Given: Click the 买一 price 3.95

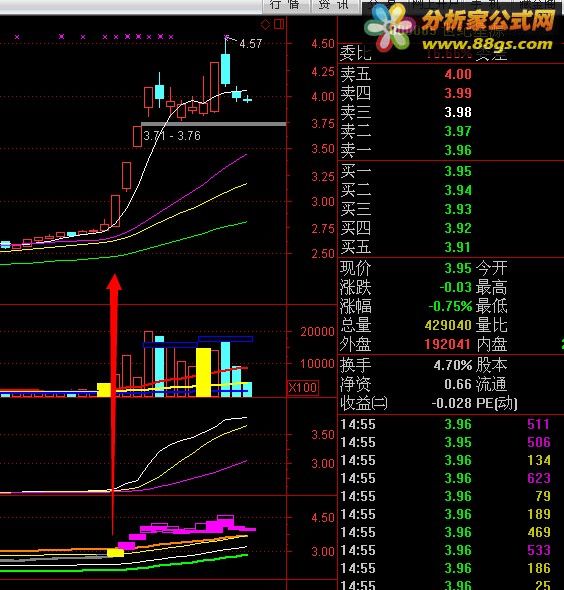Looking at the screenshot, I should 458,171.
